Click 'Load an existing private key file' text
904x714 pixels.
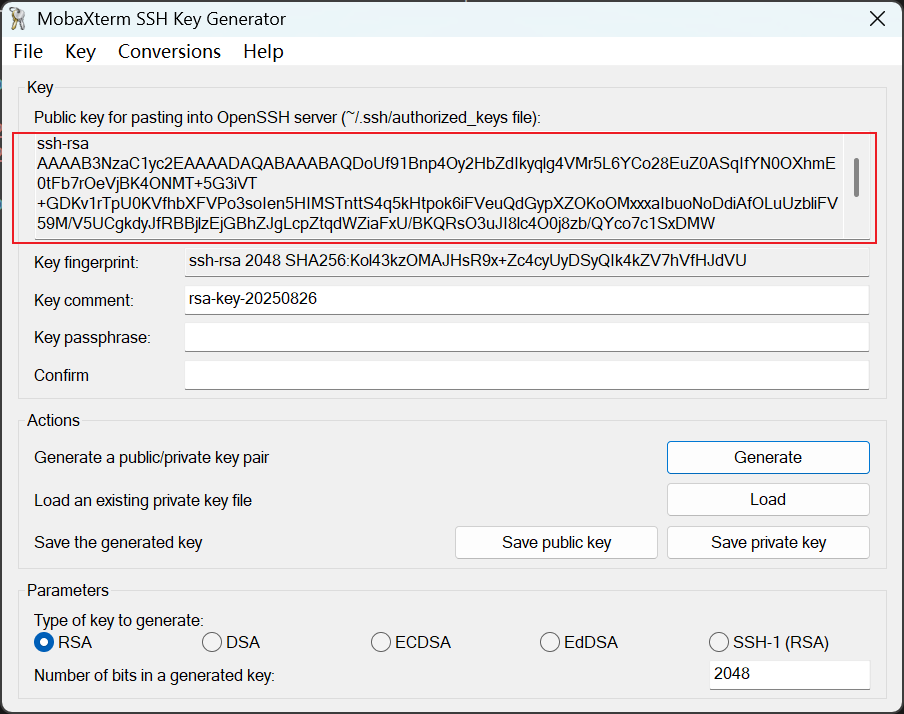pyautogui.click(x=143, y=501)
